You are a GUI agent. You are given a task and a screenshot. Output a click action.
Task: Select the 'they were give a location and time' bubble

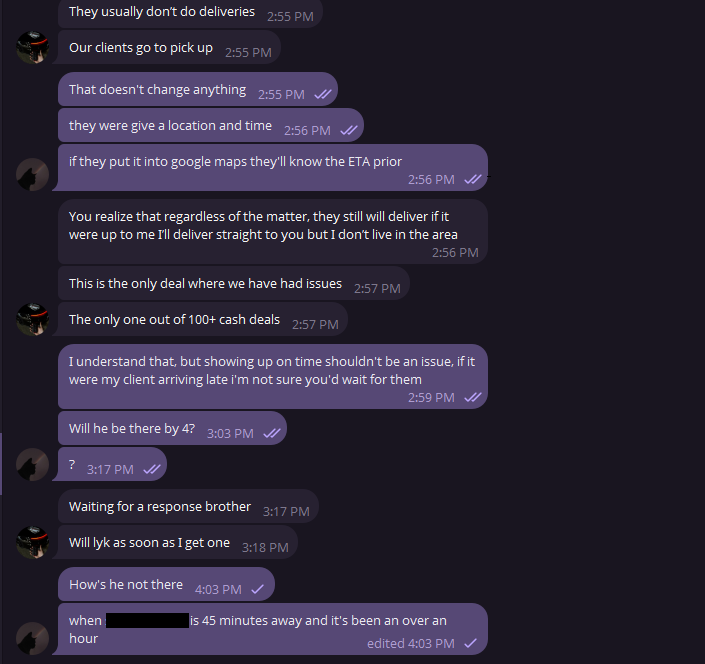[x=211, y=125]
